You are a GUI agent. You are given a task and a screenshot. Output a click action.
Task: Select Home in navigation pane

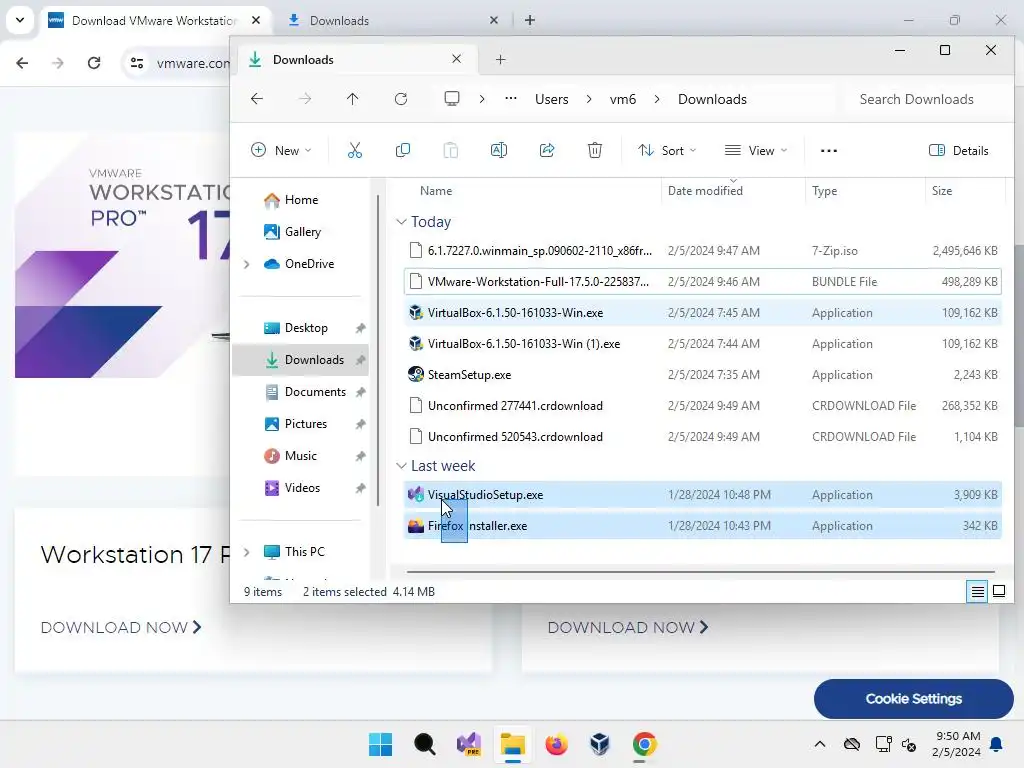(300, 200)
